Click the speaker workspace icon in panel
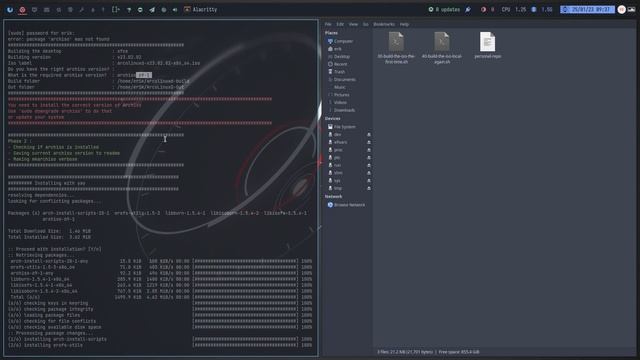This screenshot has width=640, height=360. pyautogui.click(x=175, y=9)
